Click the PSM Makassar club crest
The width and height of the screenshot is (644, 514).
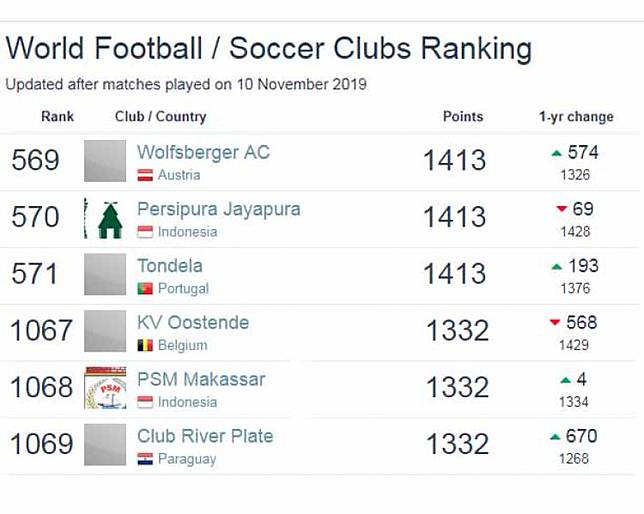105,388
